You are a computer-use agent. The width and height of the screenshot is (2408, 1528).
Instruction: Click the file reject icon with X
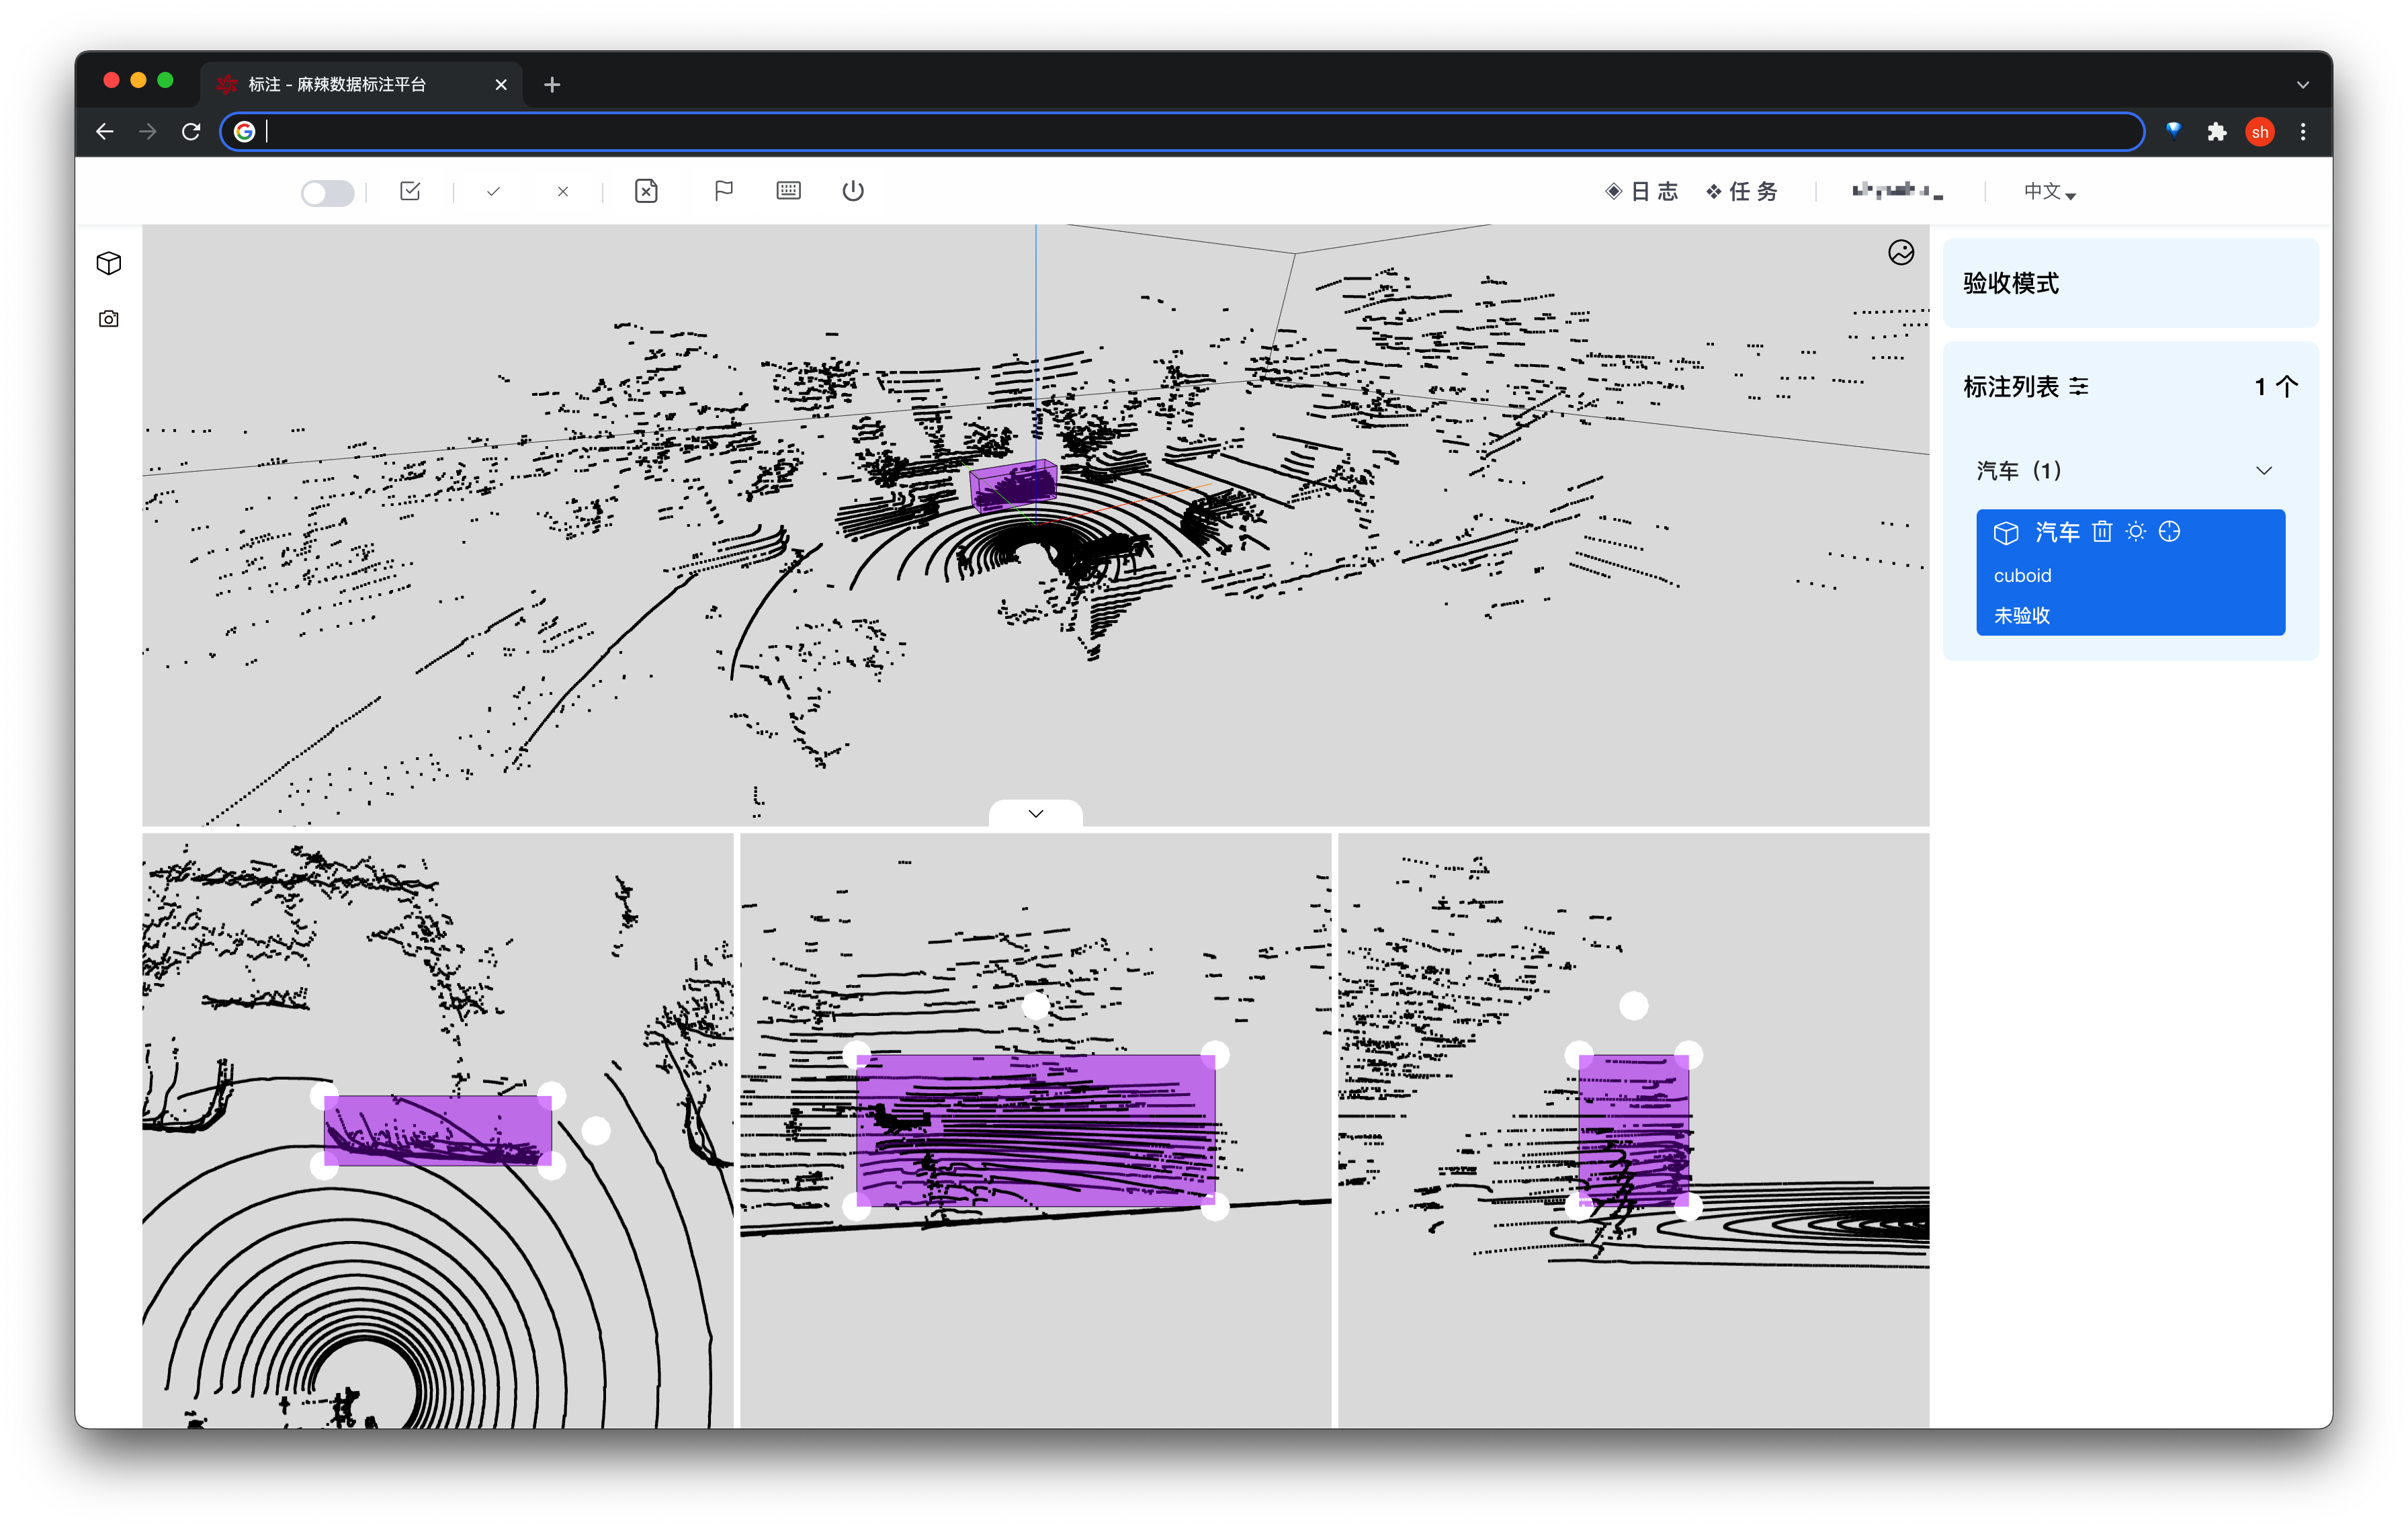pos(646,190)
